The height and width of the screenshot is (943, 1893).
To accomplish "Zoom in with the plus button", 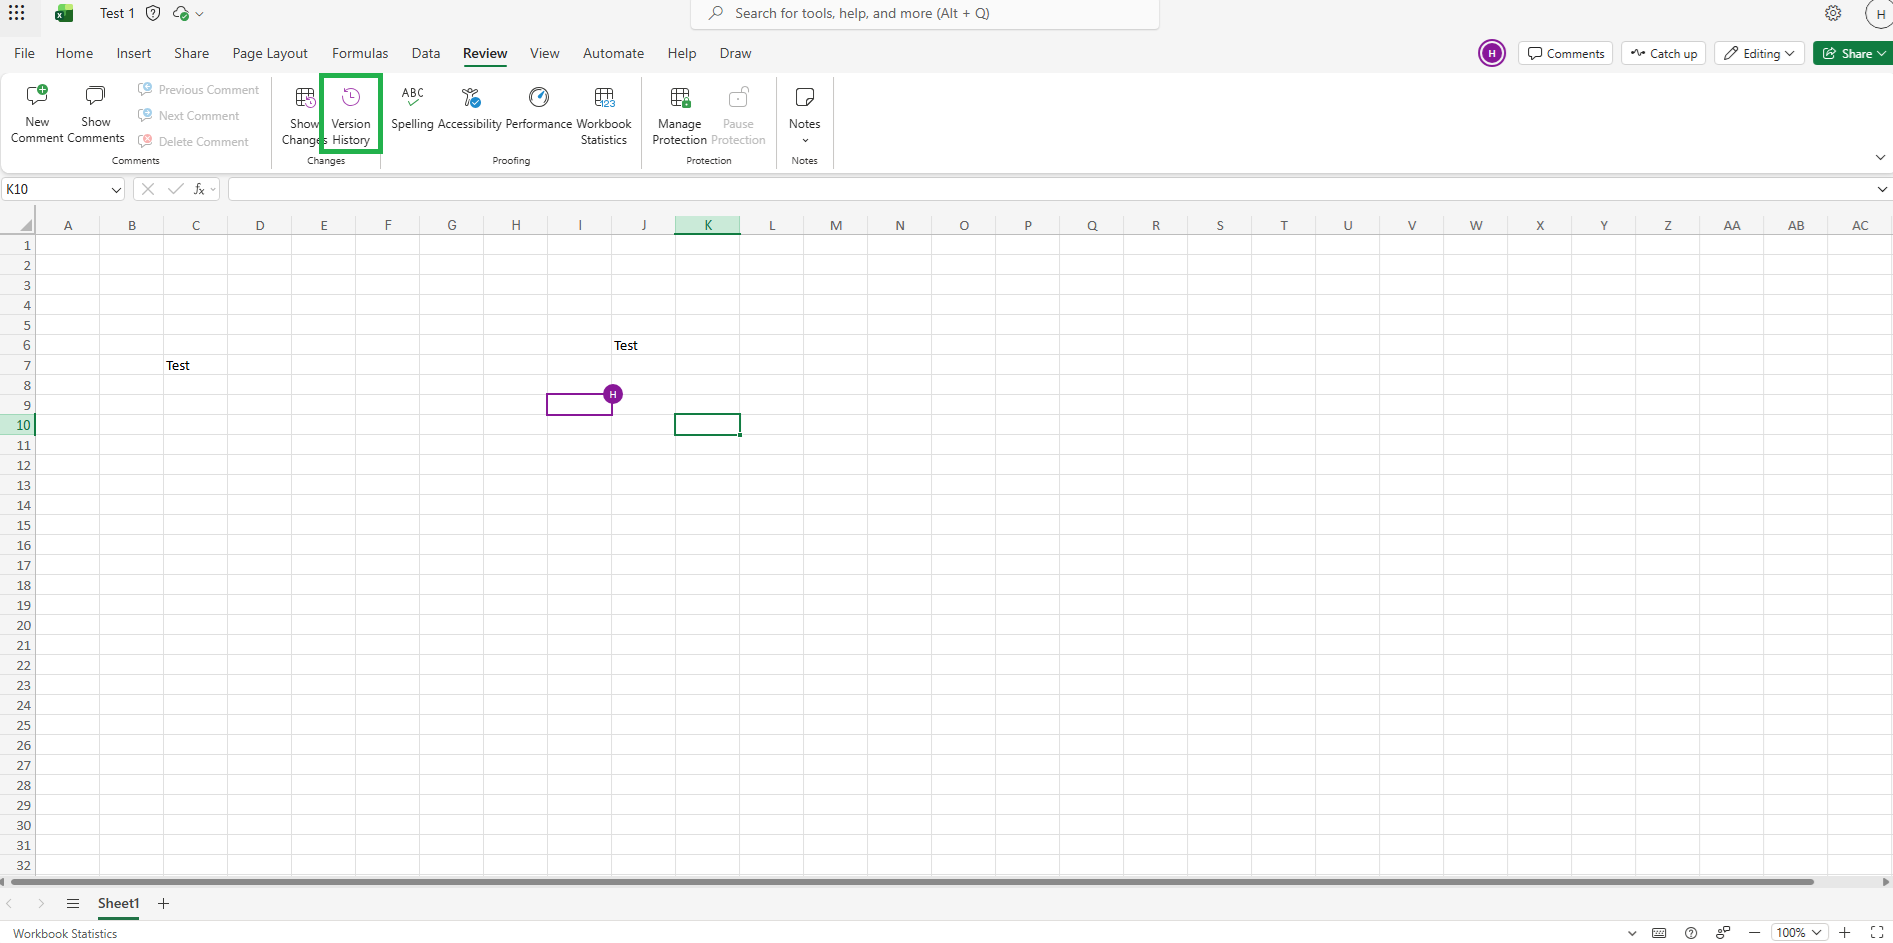I will 1845,933.
